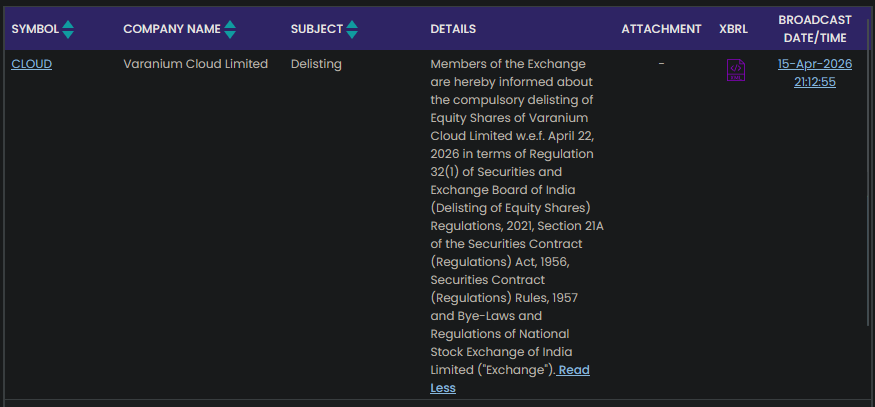Click the delisting details paragraph text
Image resolution: width=875 pixels, height=407 pixels.
coord(517,217)
